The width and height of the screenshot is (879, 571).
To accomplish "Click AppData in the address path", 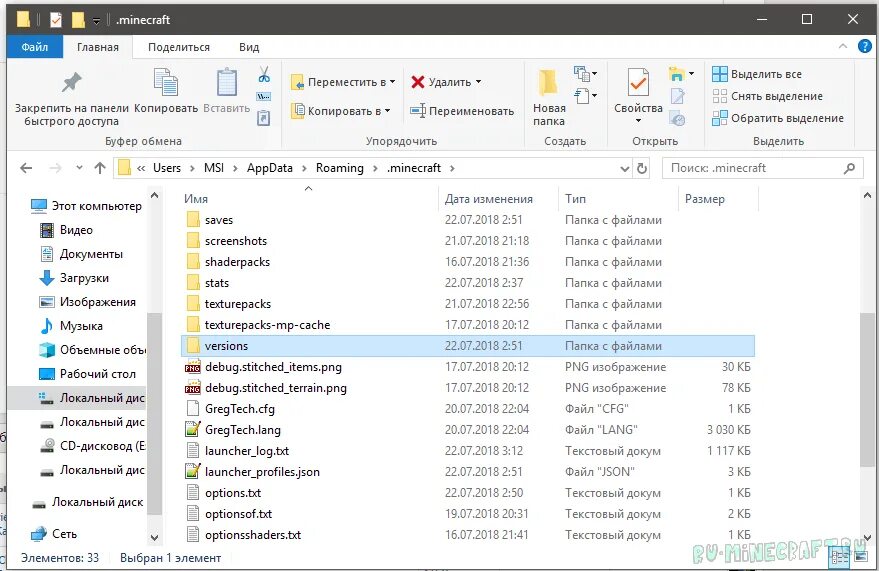I will click(270, 168).
